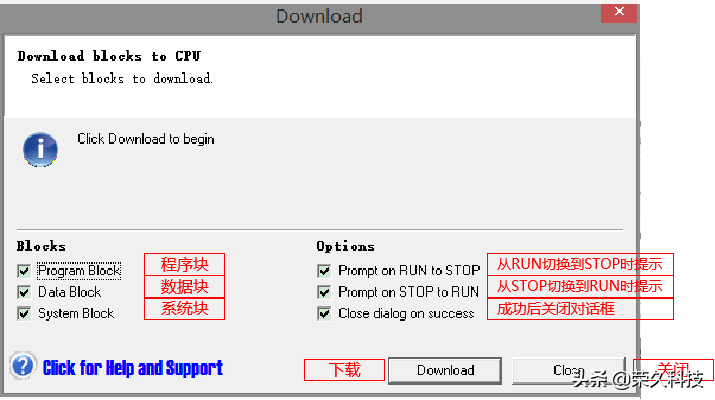Click the Download title bar

pyautogui.click(x=319, y=17)
